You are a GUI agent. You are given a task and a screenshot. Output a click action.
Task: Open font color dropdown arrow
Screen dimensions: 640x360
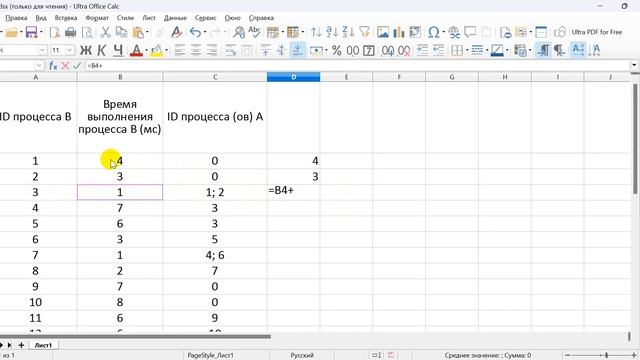(146, 51)
